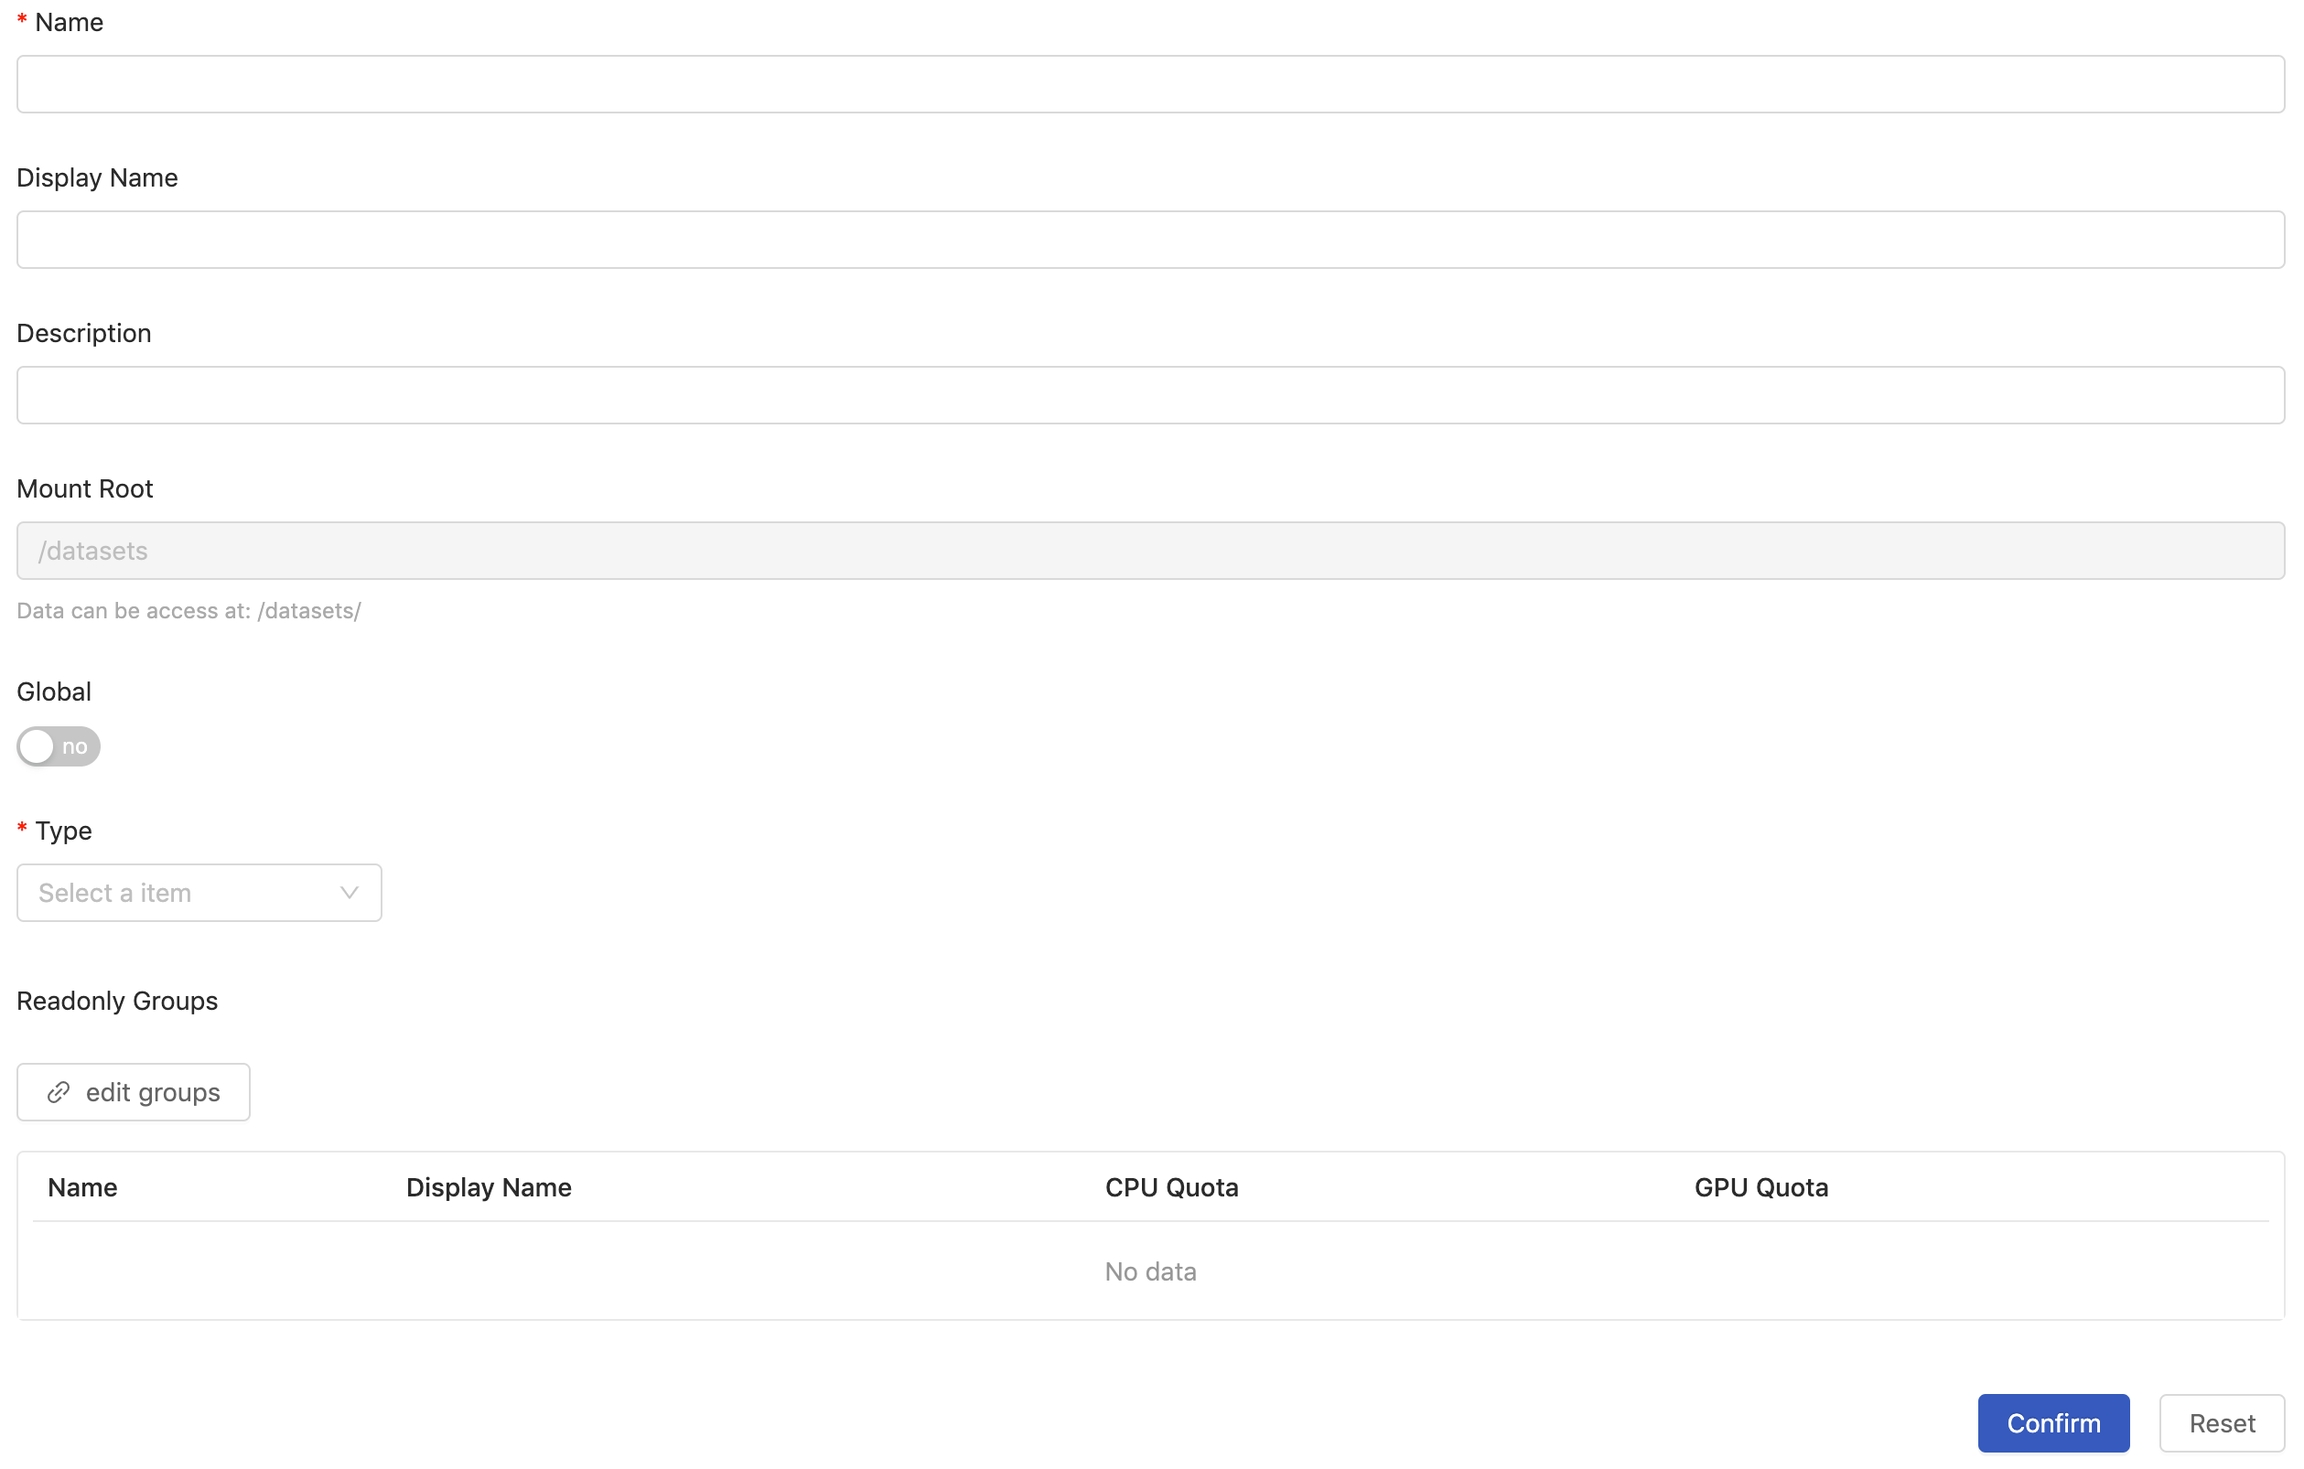The image size is (2304, 1469).
Task: Reset the form fields
Action: [2222, 1422]
